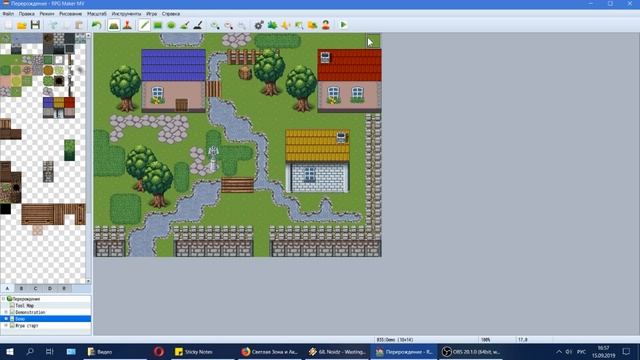
Task: Switch to tileset tab C
Action: (36, 288)
